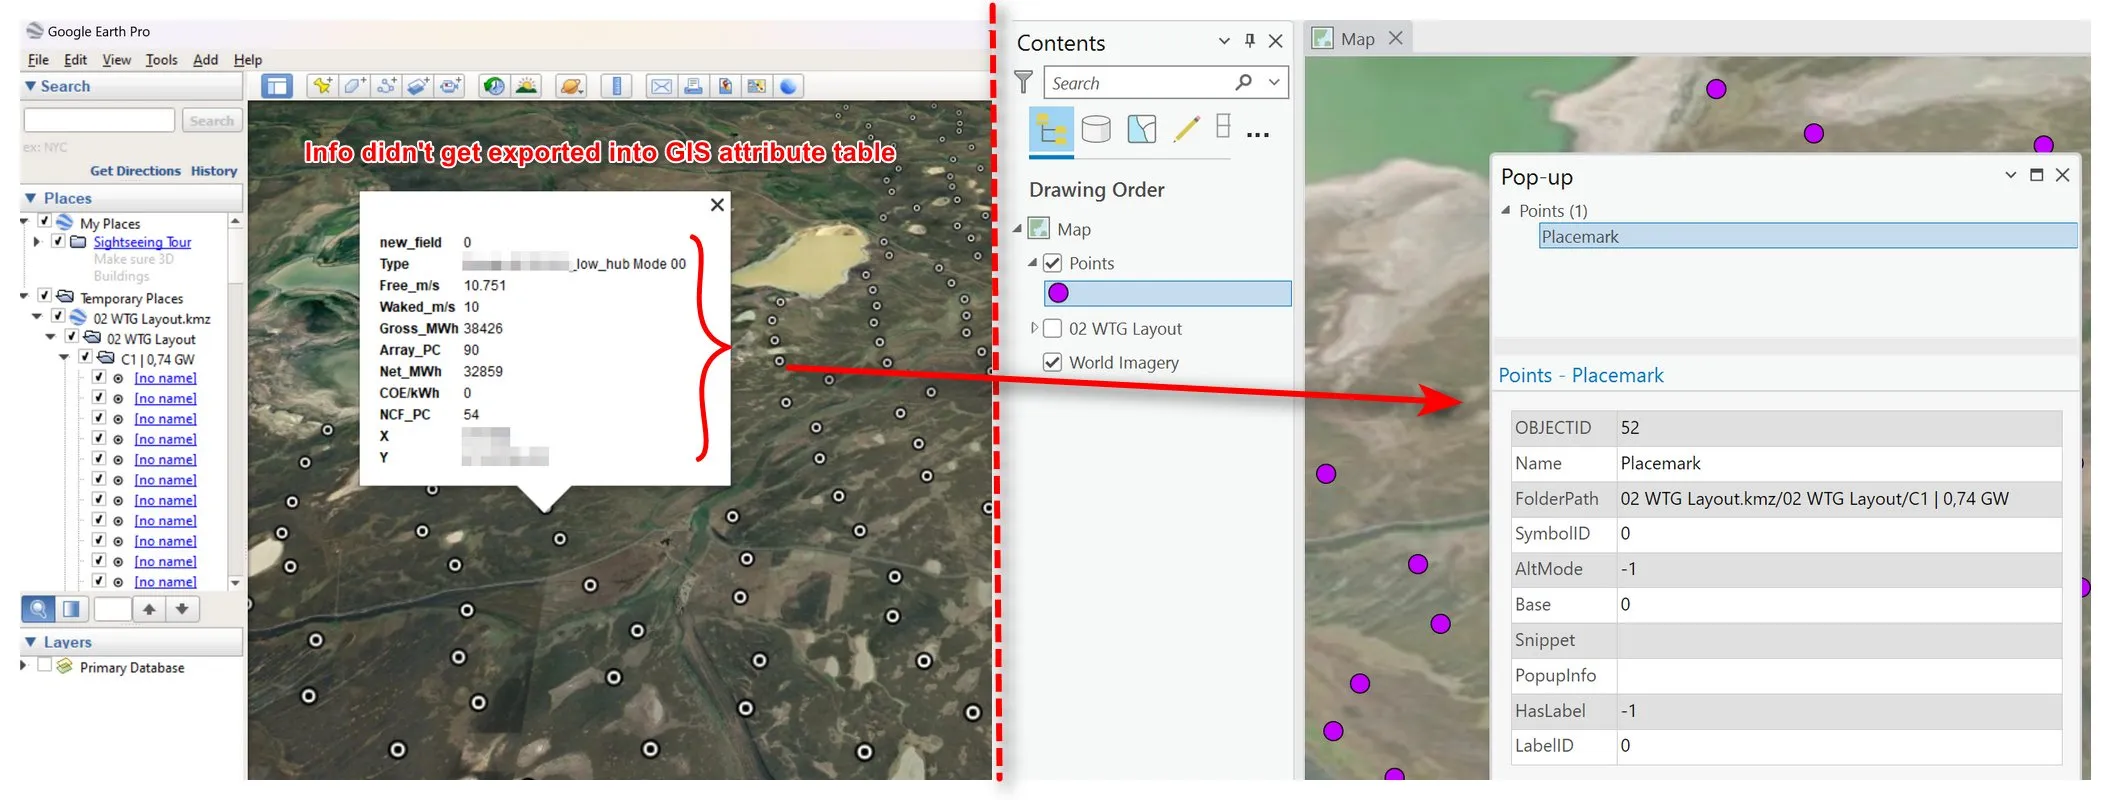This screenshot has width=2111, height=800.
Task: Open the History link
Action: (214, 171)
